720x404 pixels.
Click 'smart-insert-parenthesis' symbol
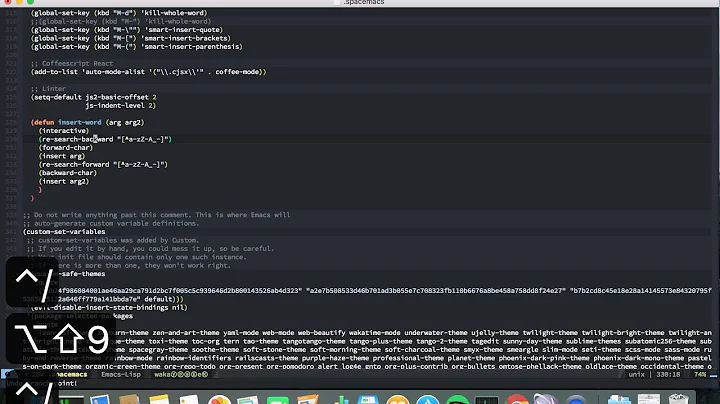pos(193,46)
